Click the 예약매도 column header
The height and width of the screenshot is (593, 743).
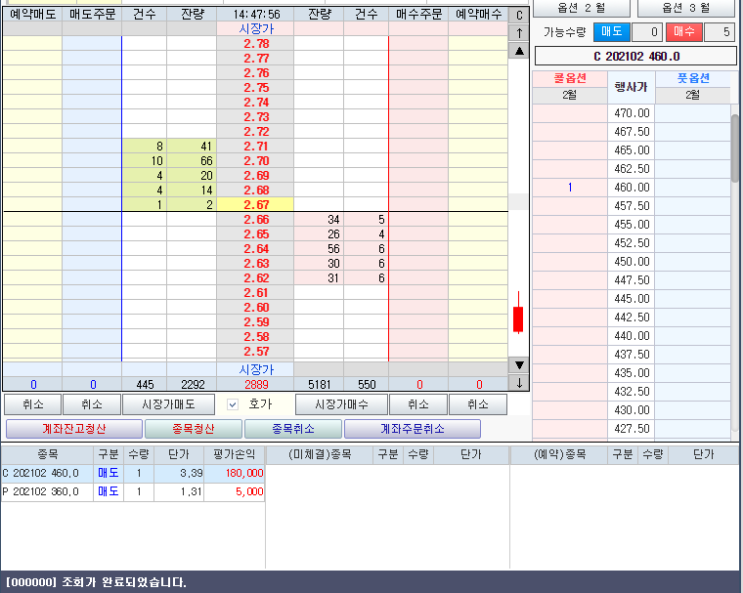pyautogui.click(x=33, y=14)
